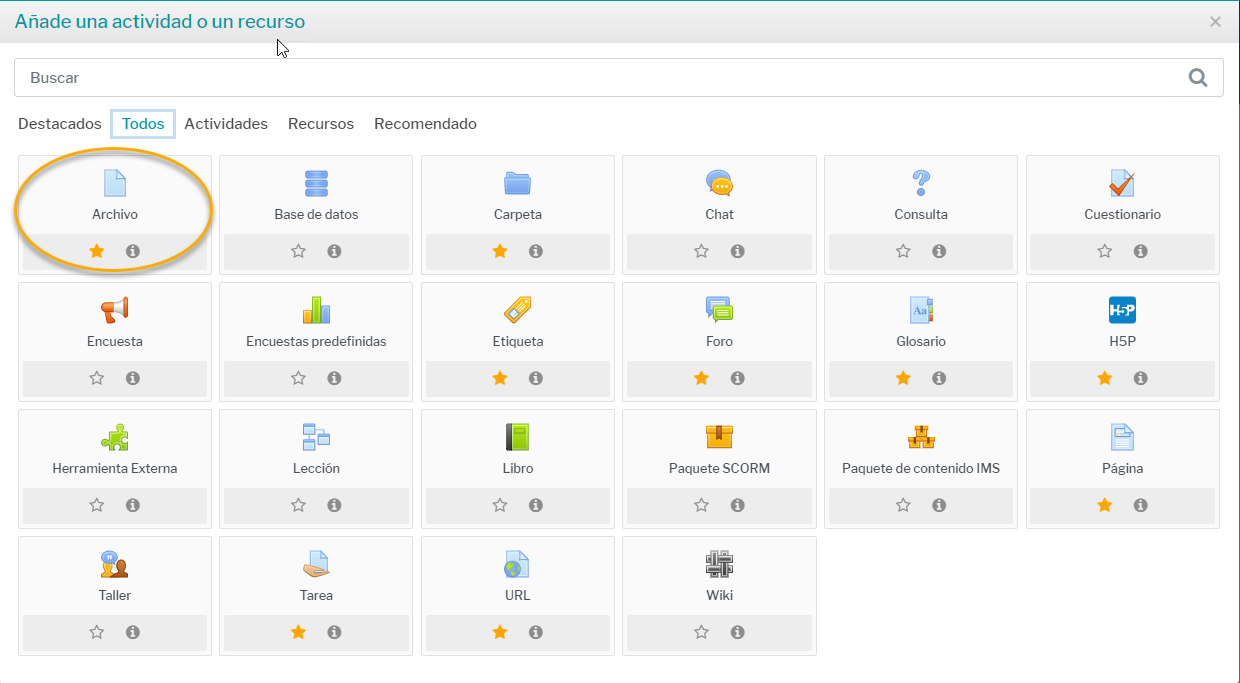Close the add activity dialog
This screenshot has height=683, width=1240.
pos(1215,21)
